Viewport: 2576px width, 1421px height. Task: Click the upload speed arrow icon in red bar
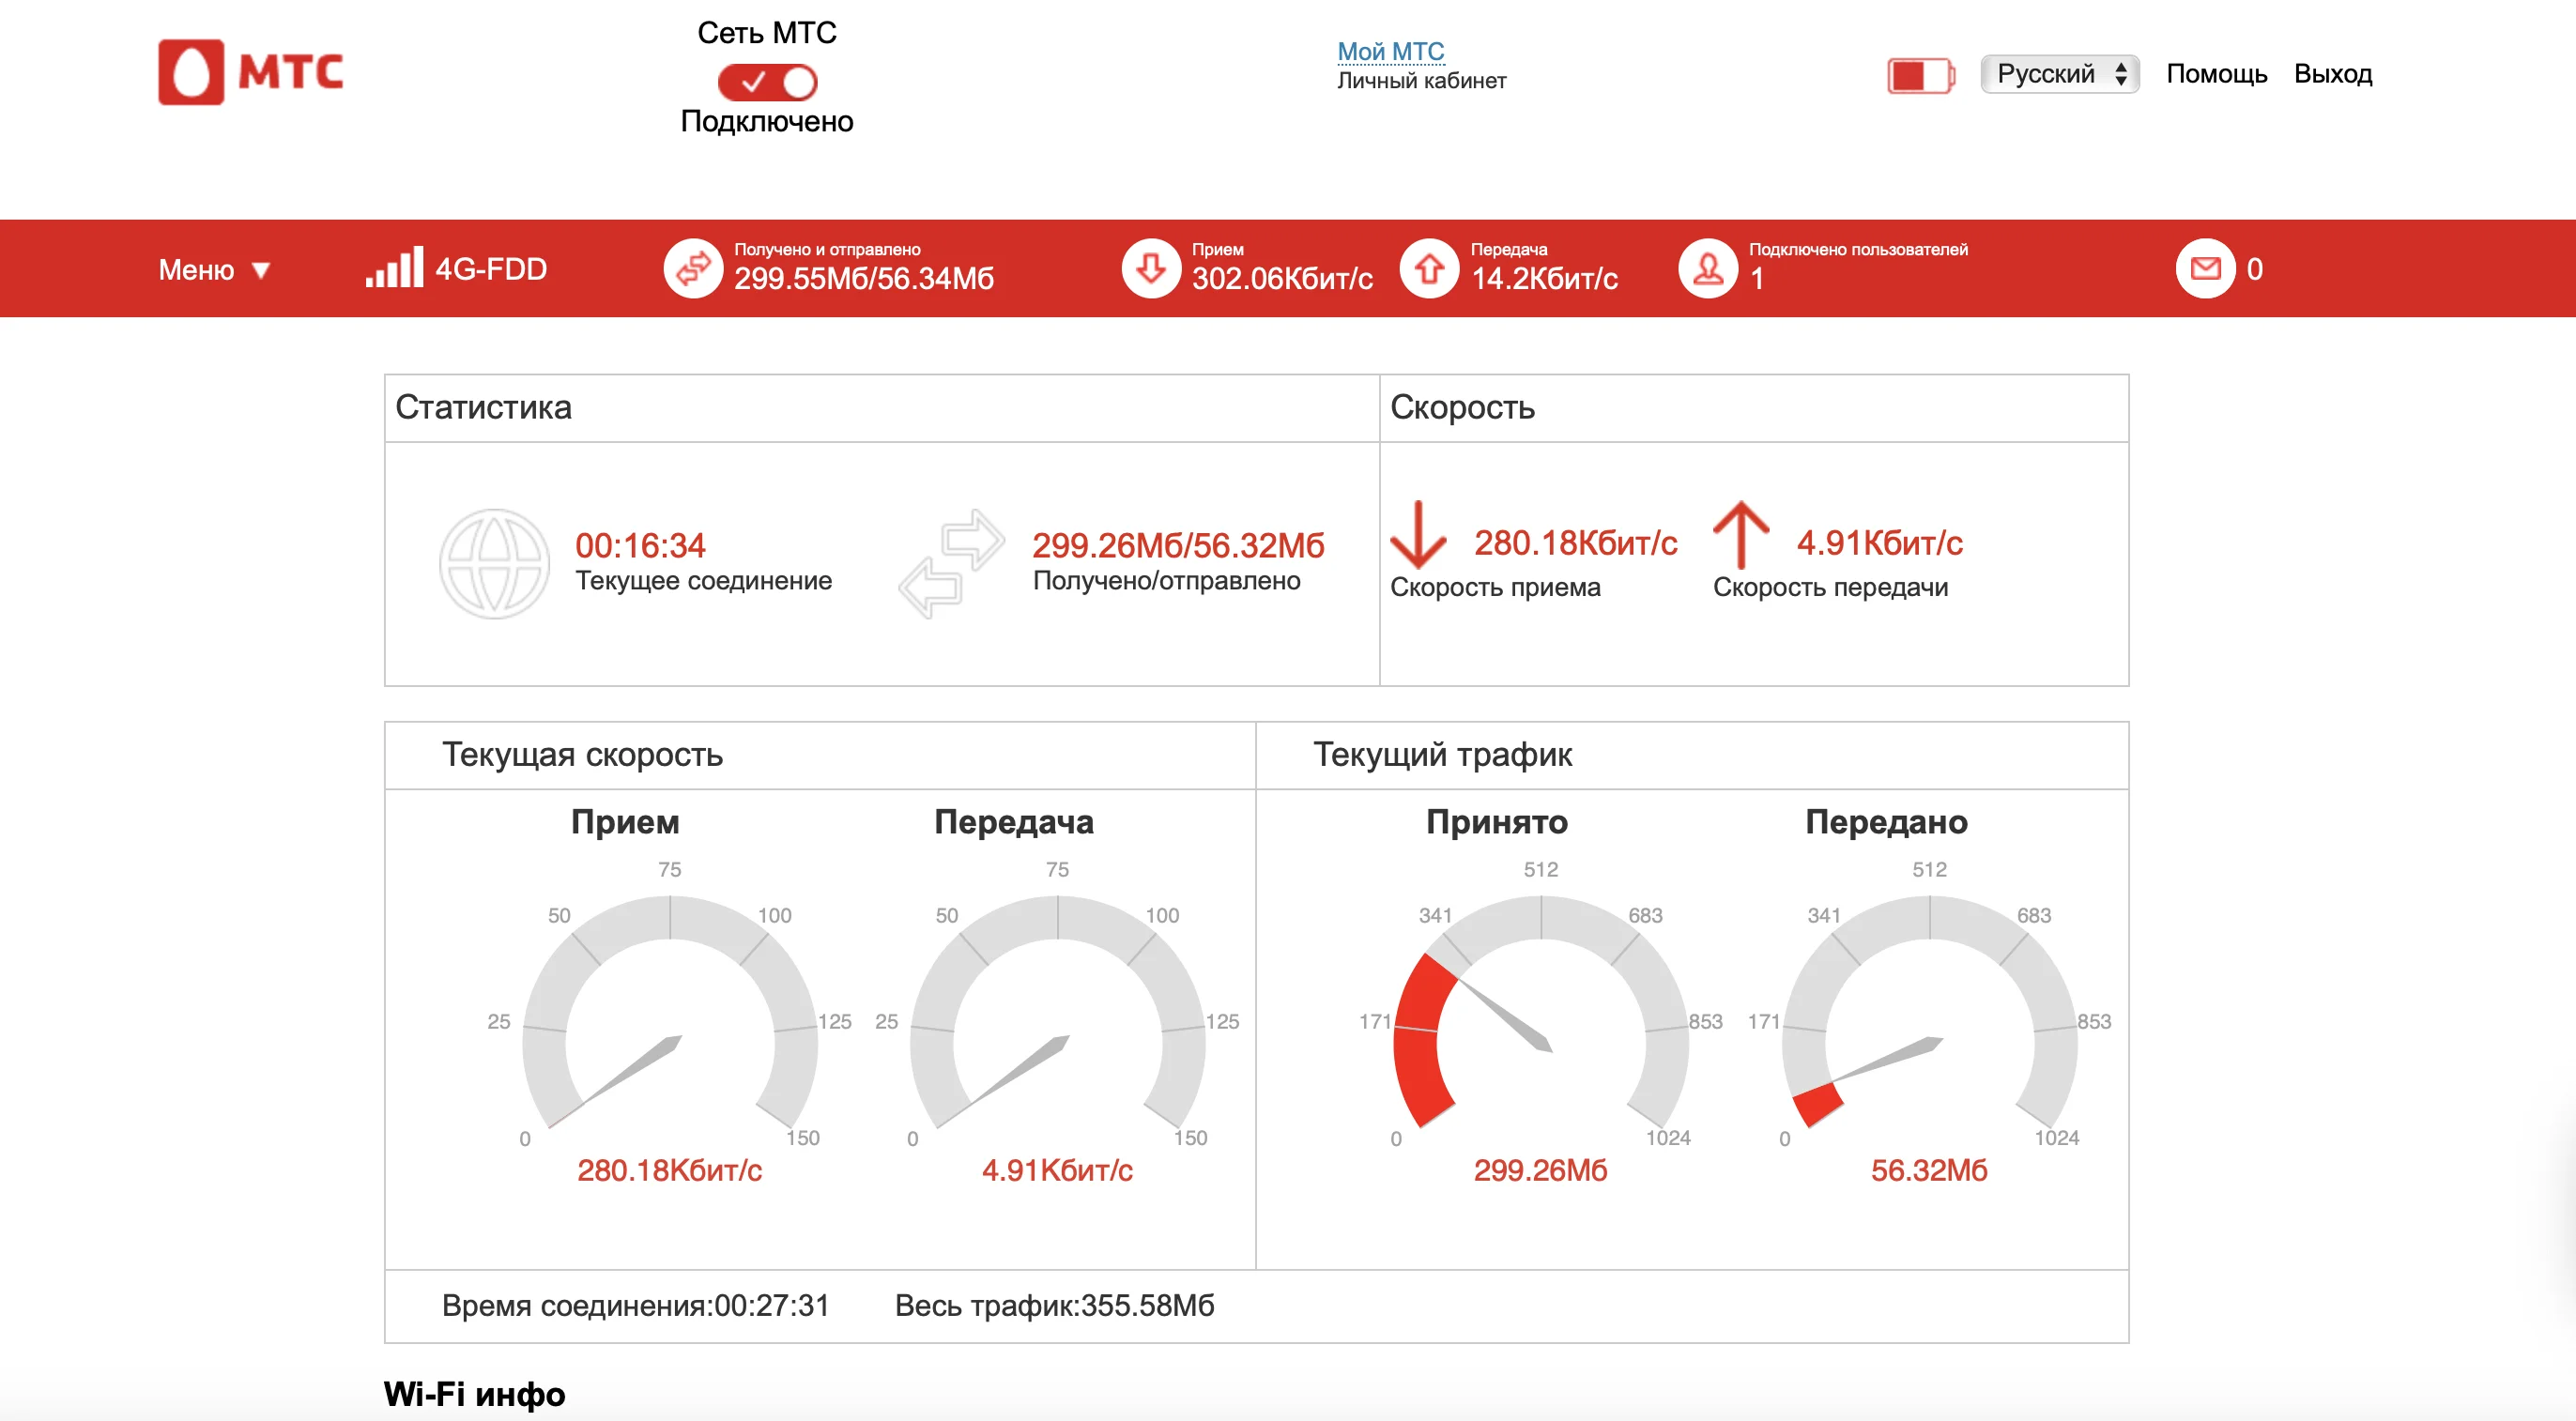pos(1429,268)
